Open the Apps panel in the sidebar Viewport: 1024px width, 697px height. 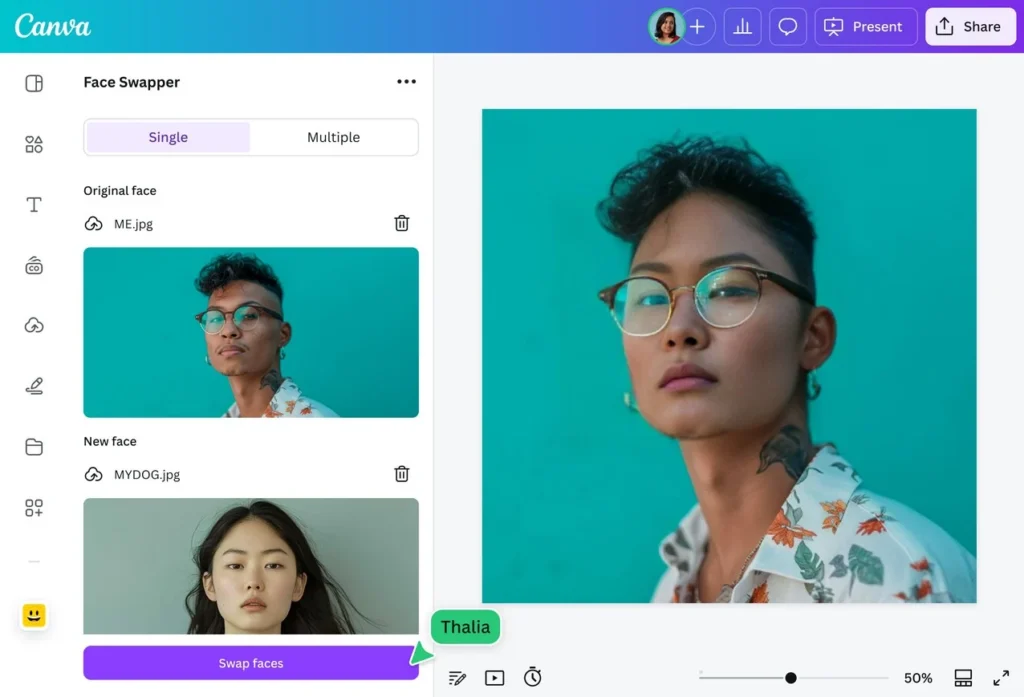click(33, 508)
